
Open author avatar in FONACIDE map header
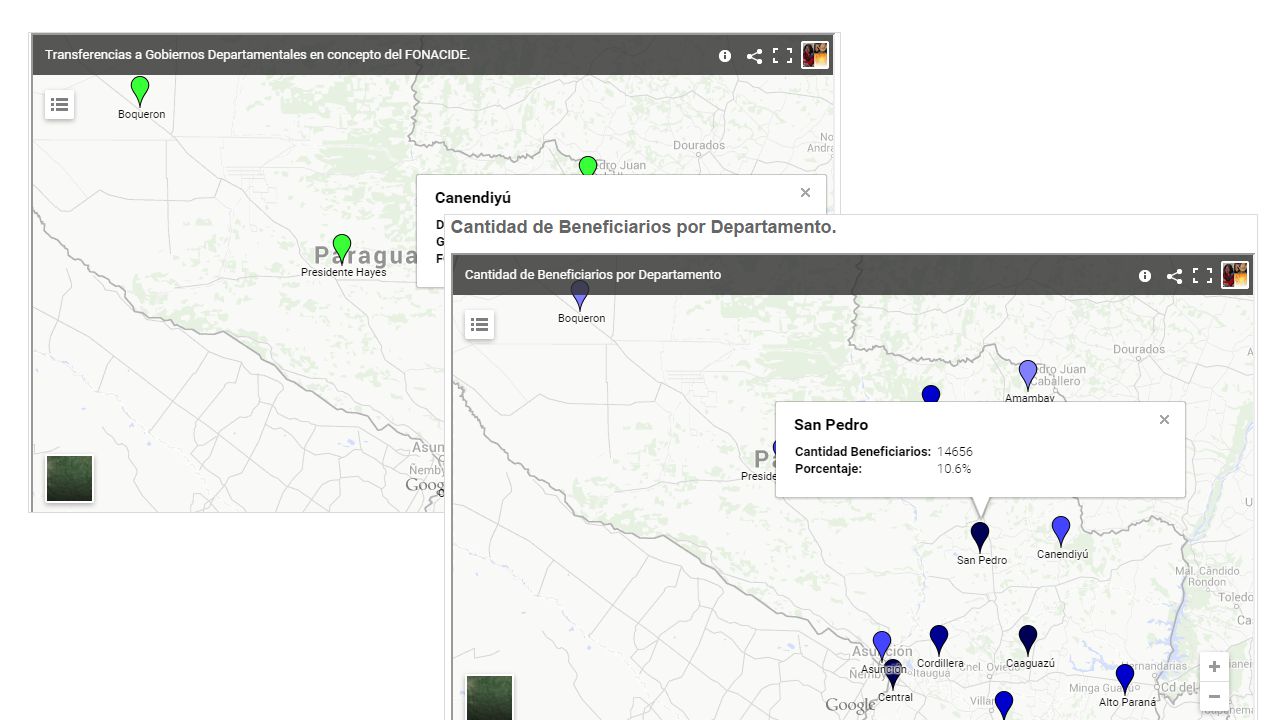(x=815, y=55)
